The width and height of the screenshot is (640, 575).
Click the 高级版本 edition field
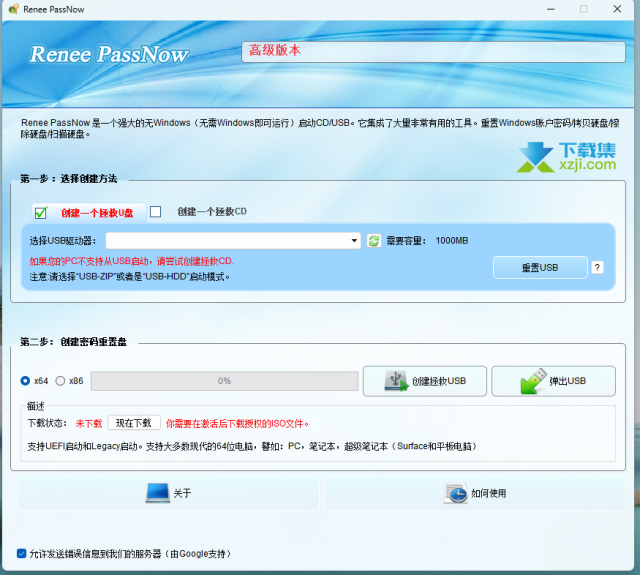[x=433, y=52]
